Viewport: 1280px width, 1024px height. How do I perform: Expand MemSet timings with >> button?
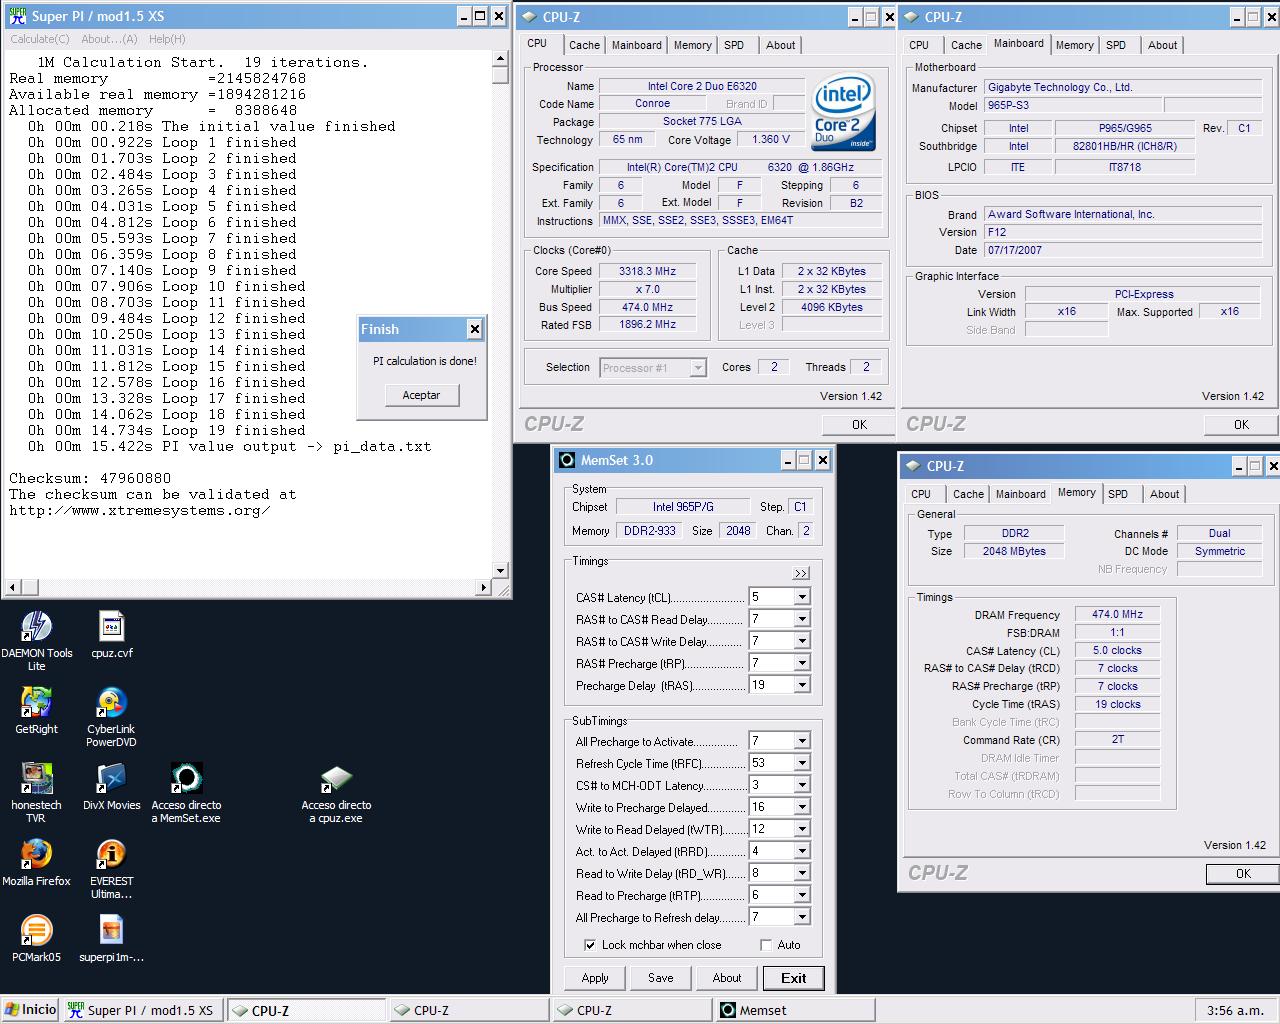[x=801, y=574]
